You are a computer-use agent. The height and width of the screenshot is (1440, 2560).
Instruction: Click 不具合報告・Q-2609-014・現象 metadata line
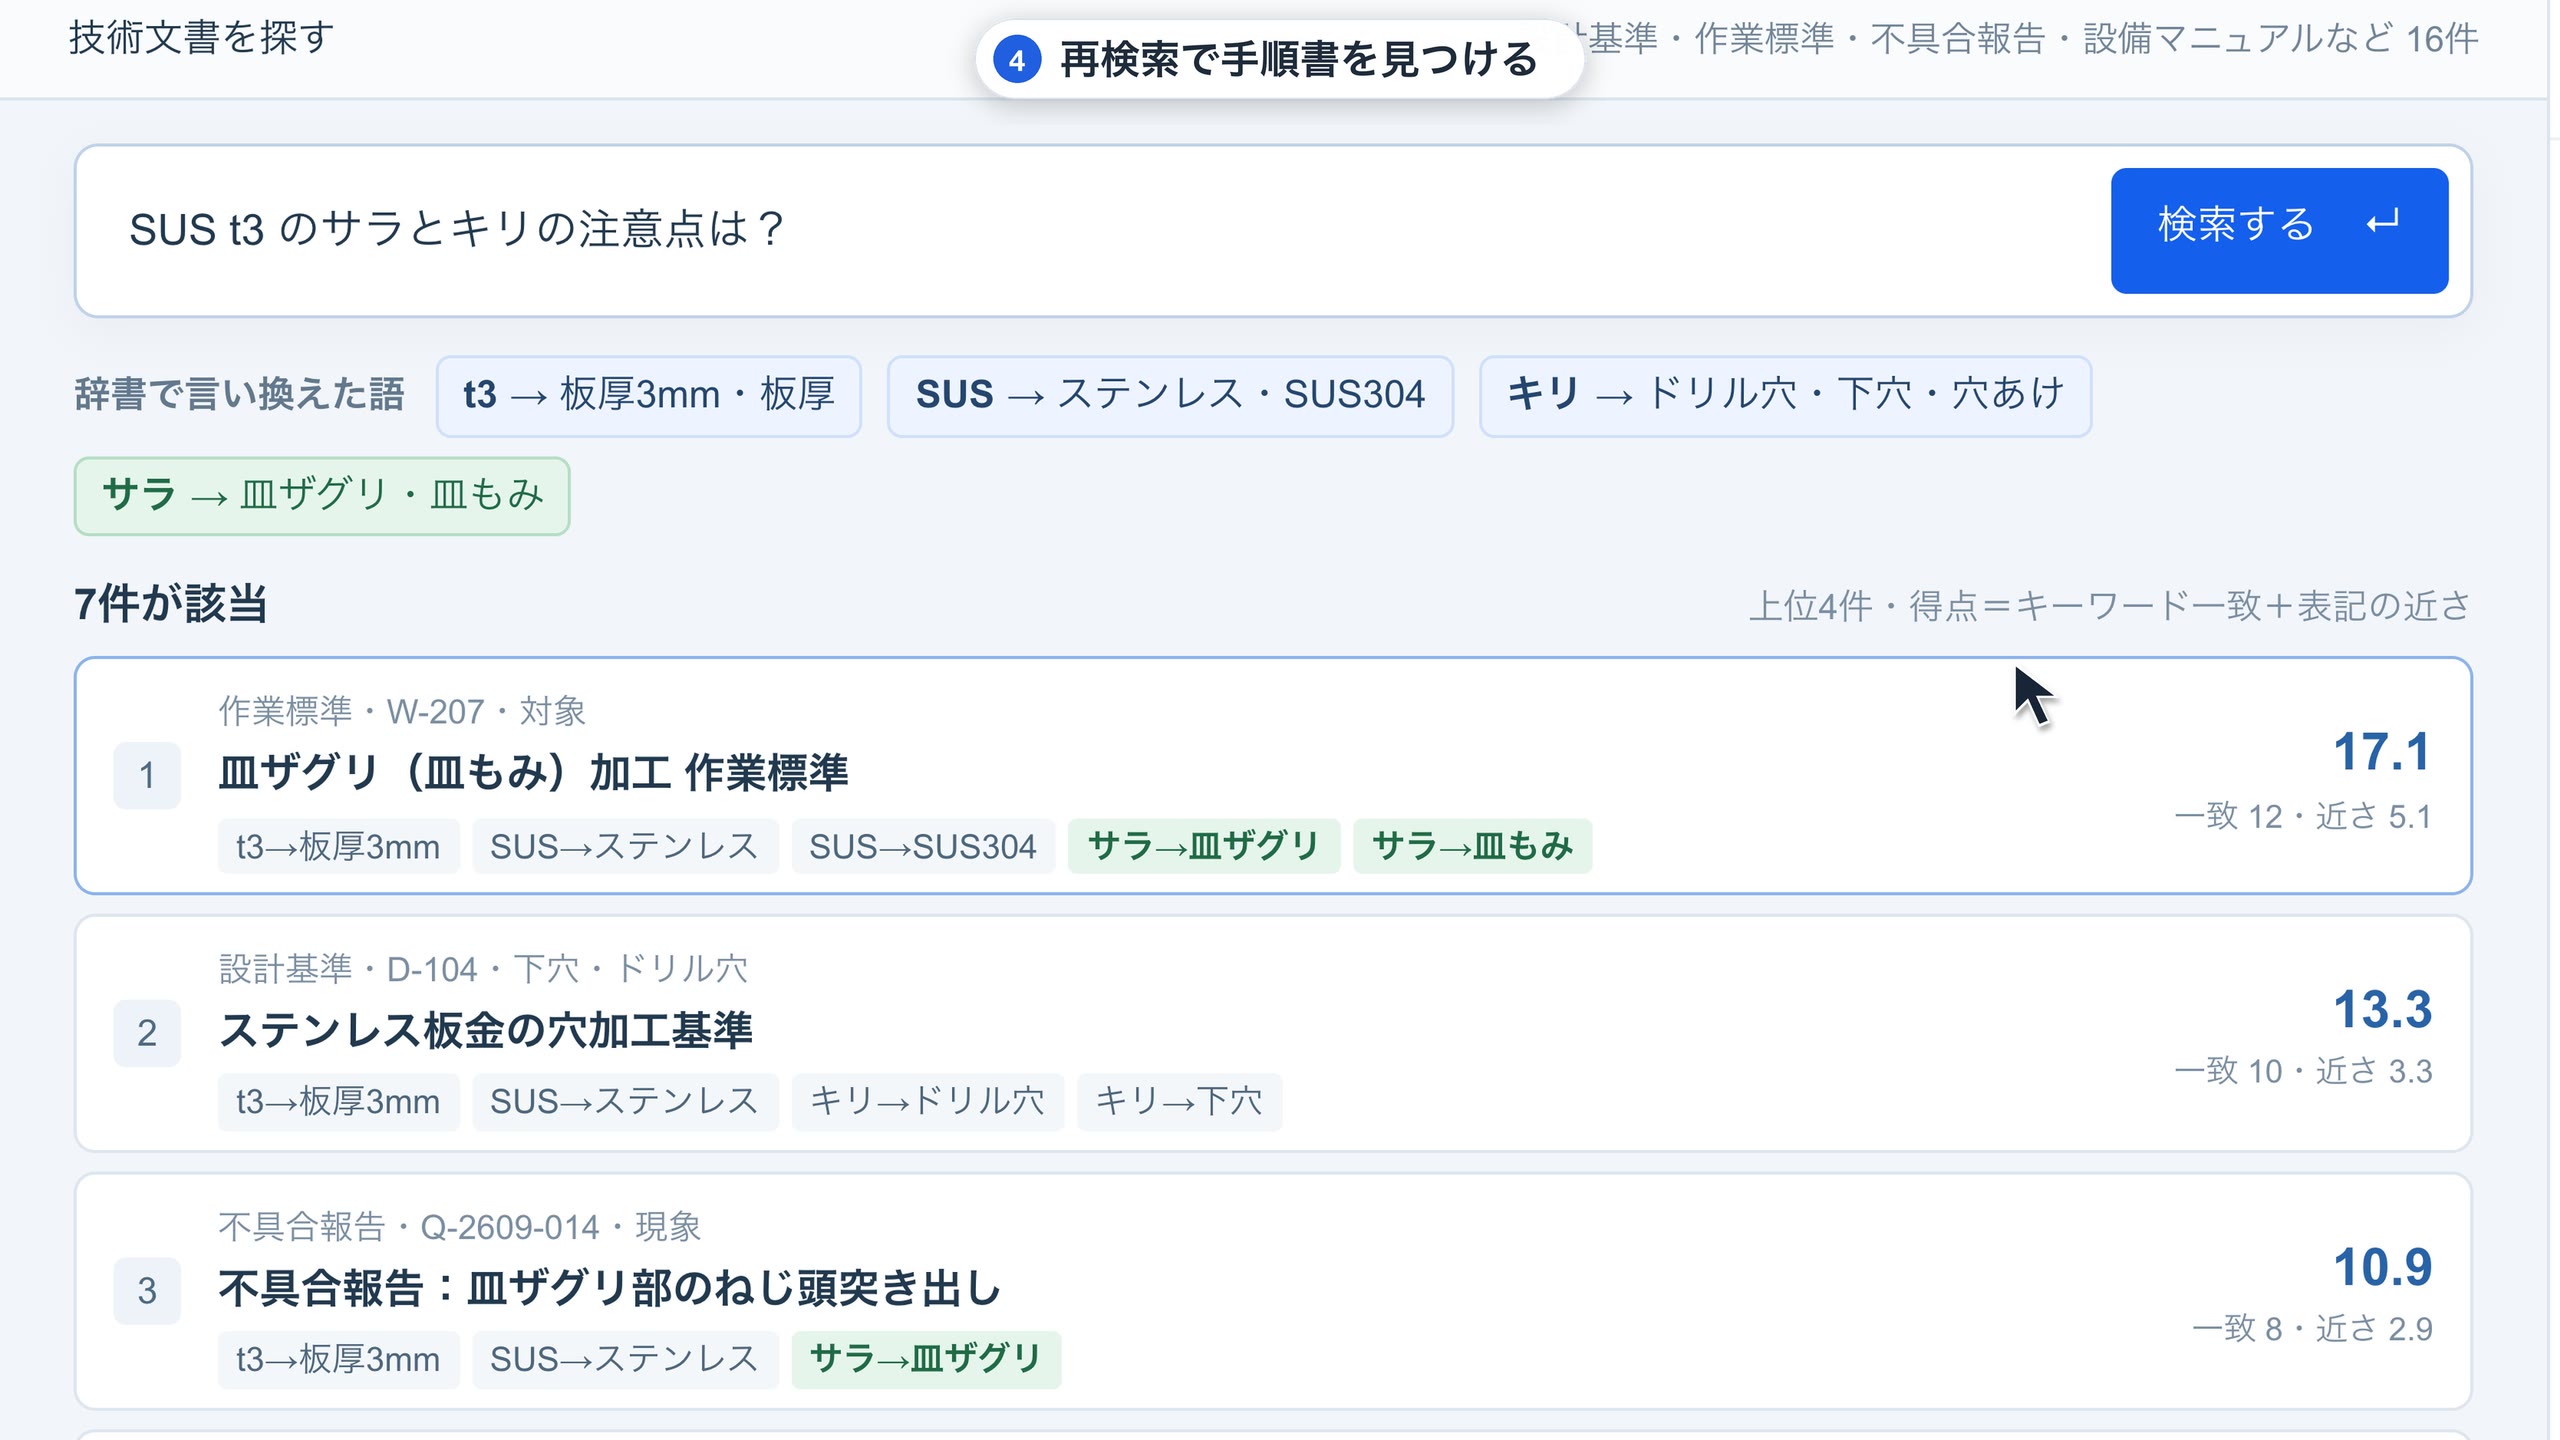point(459,1227)
